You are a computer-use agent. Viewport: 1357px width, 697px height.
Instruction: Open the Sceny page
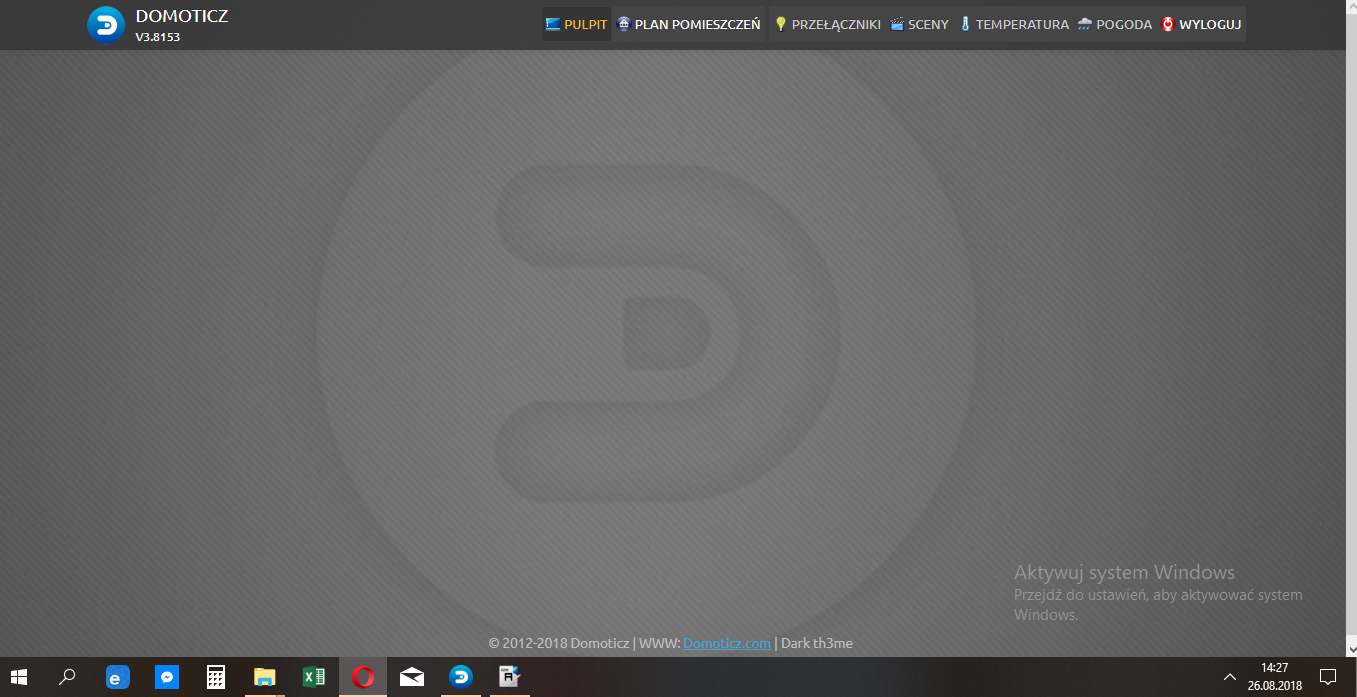919,25
